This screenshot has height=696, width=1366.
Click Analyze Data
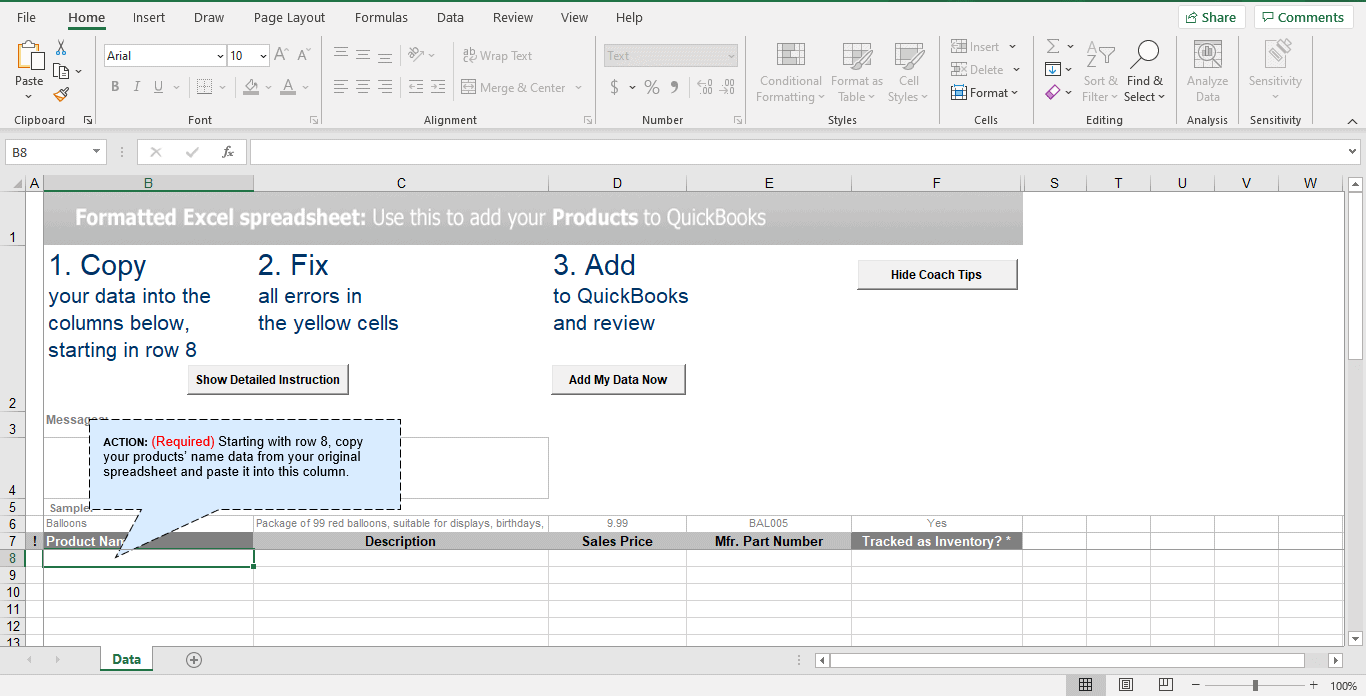[1208, 72]
